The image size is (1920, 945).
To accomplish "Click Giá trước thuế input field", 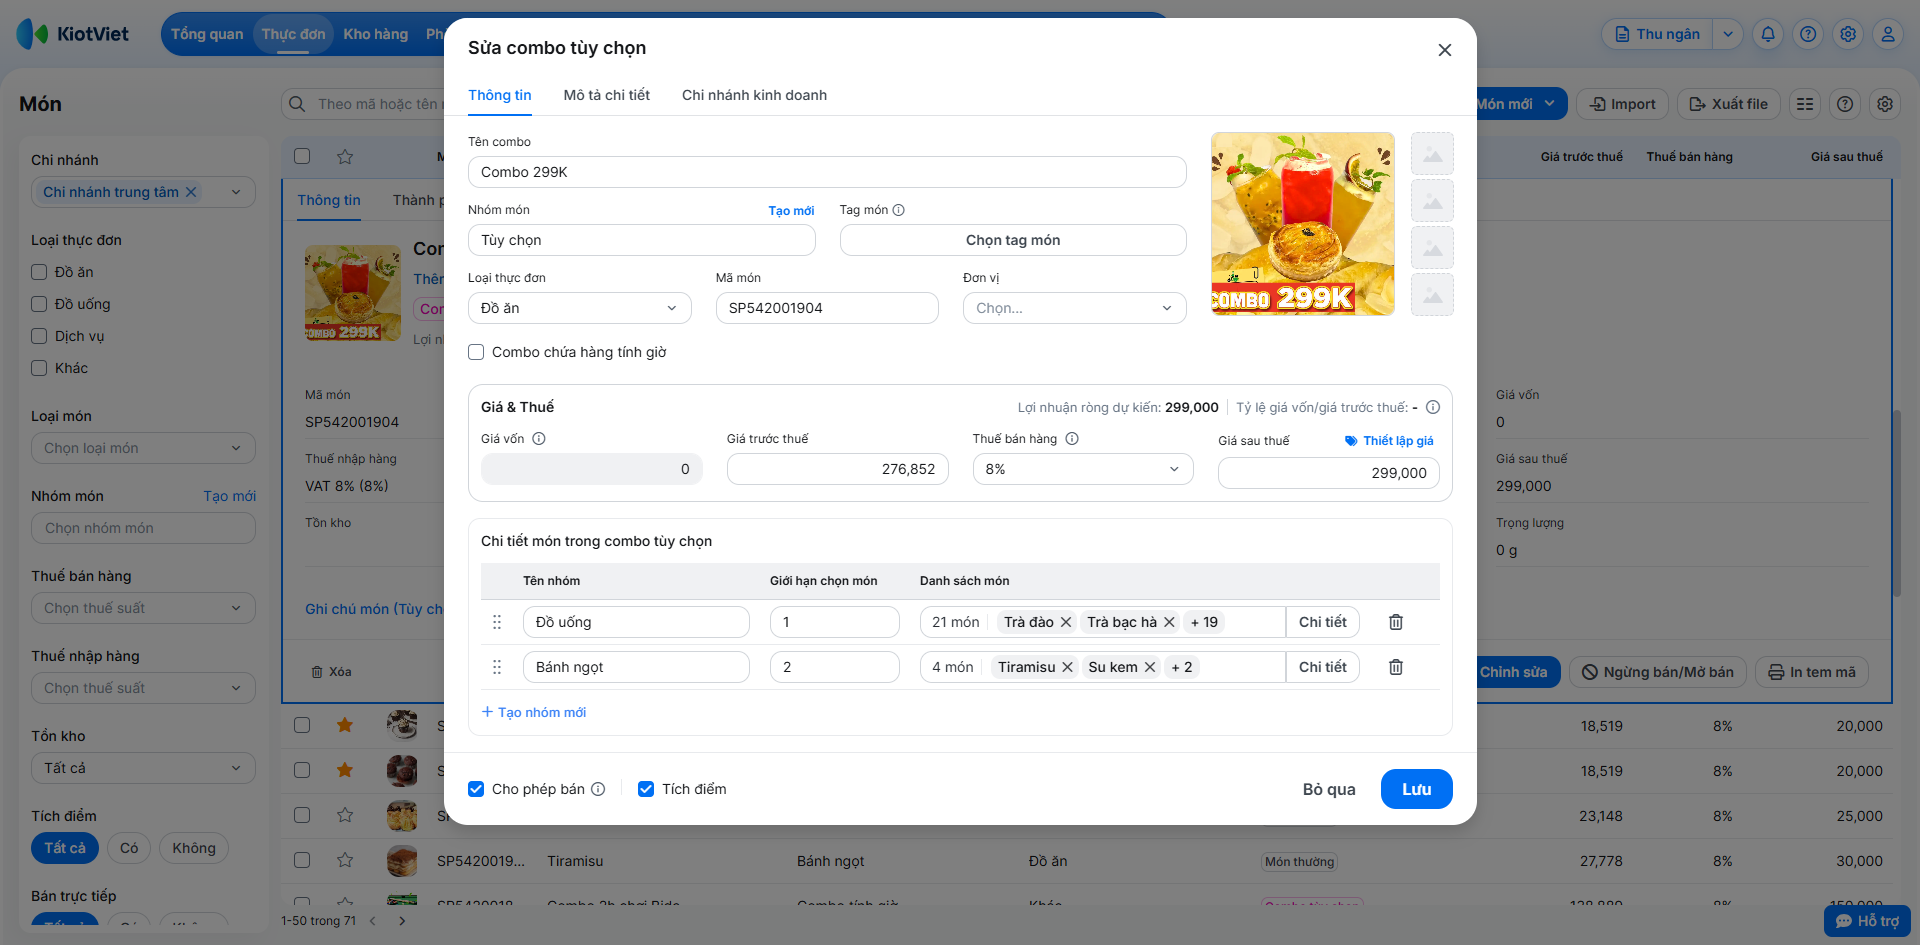I will 838,469.
